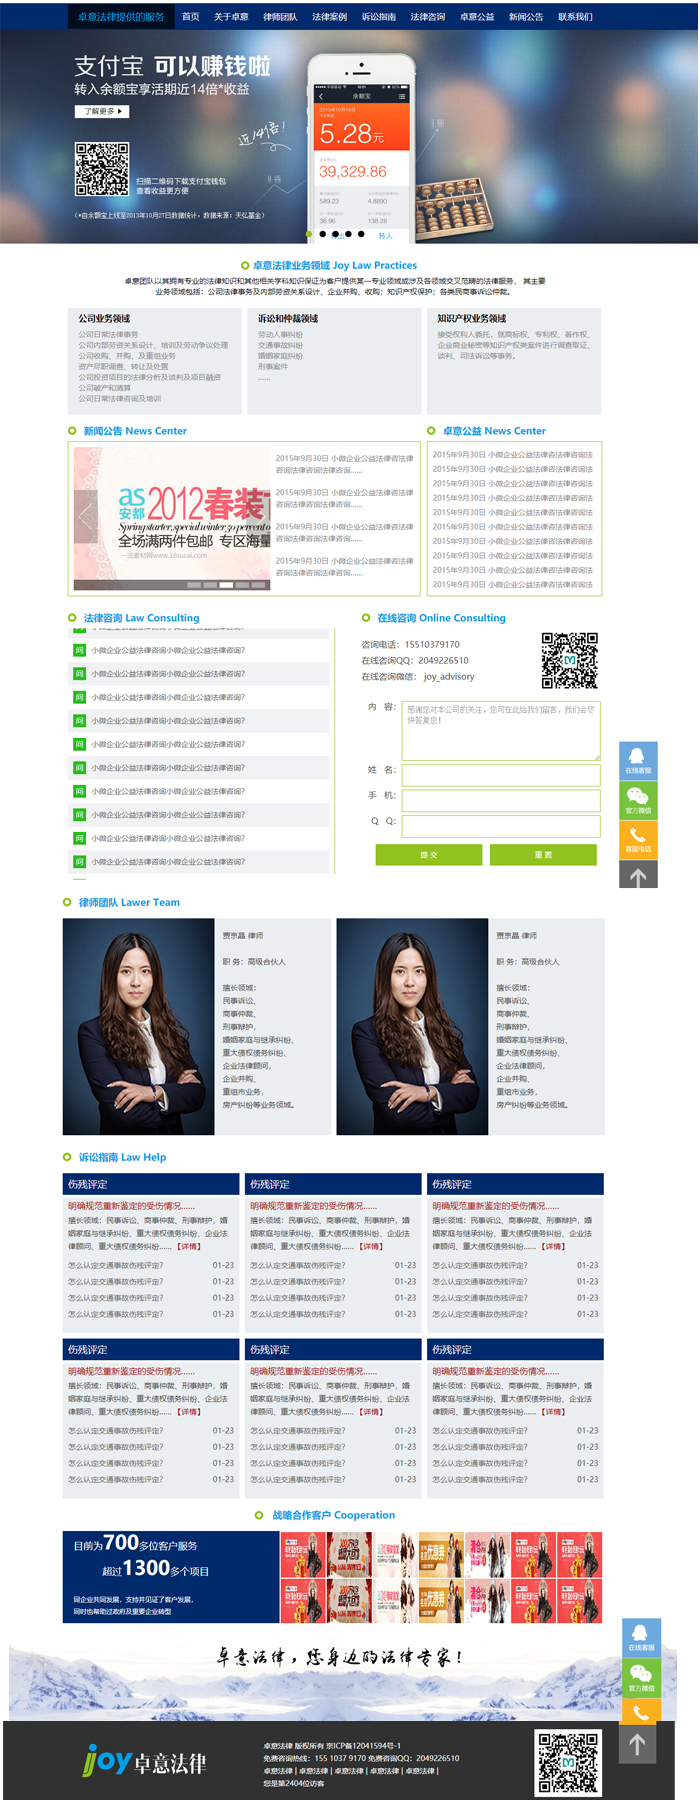Click the QR code in Online Consulting section
This screenshot has height=1800, width=700.
pos(569,660)
